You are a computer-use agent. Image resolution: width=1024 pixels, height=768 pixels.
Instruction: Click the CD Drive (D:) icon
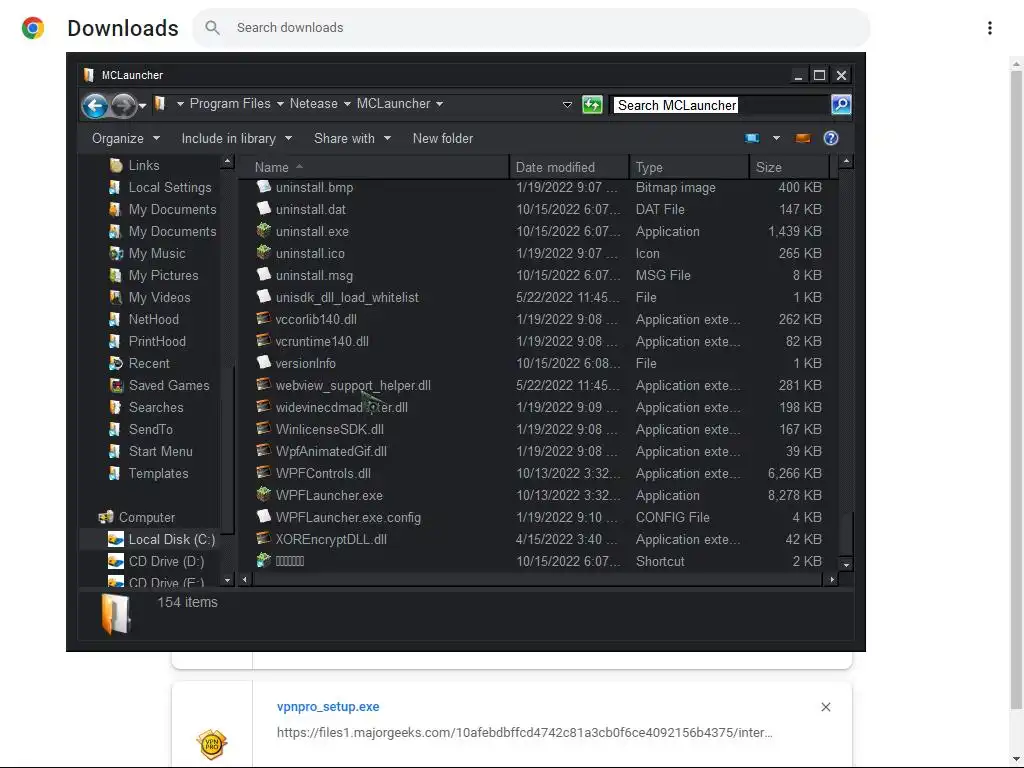pyautogui.click(x=116, y=561)
